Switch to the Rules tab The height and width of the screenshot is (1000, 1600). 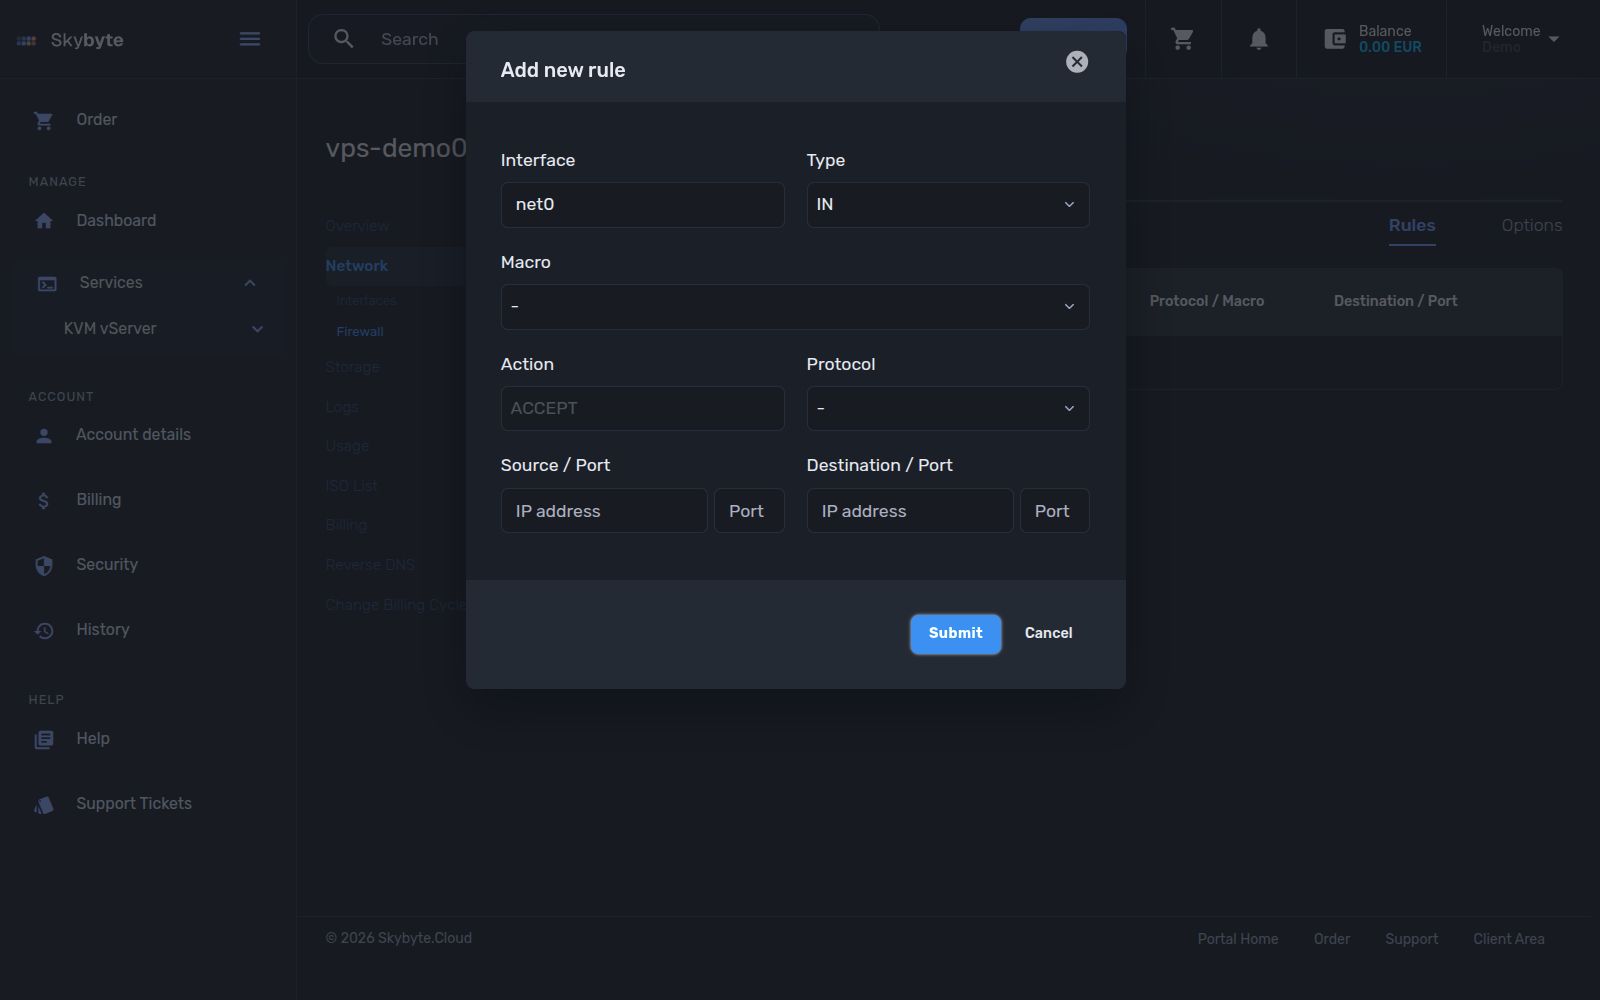point(1412,226)
